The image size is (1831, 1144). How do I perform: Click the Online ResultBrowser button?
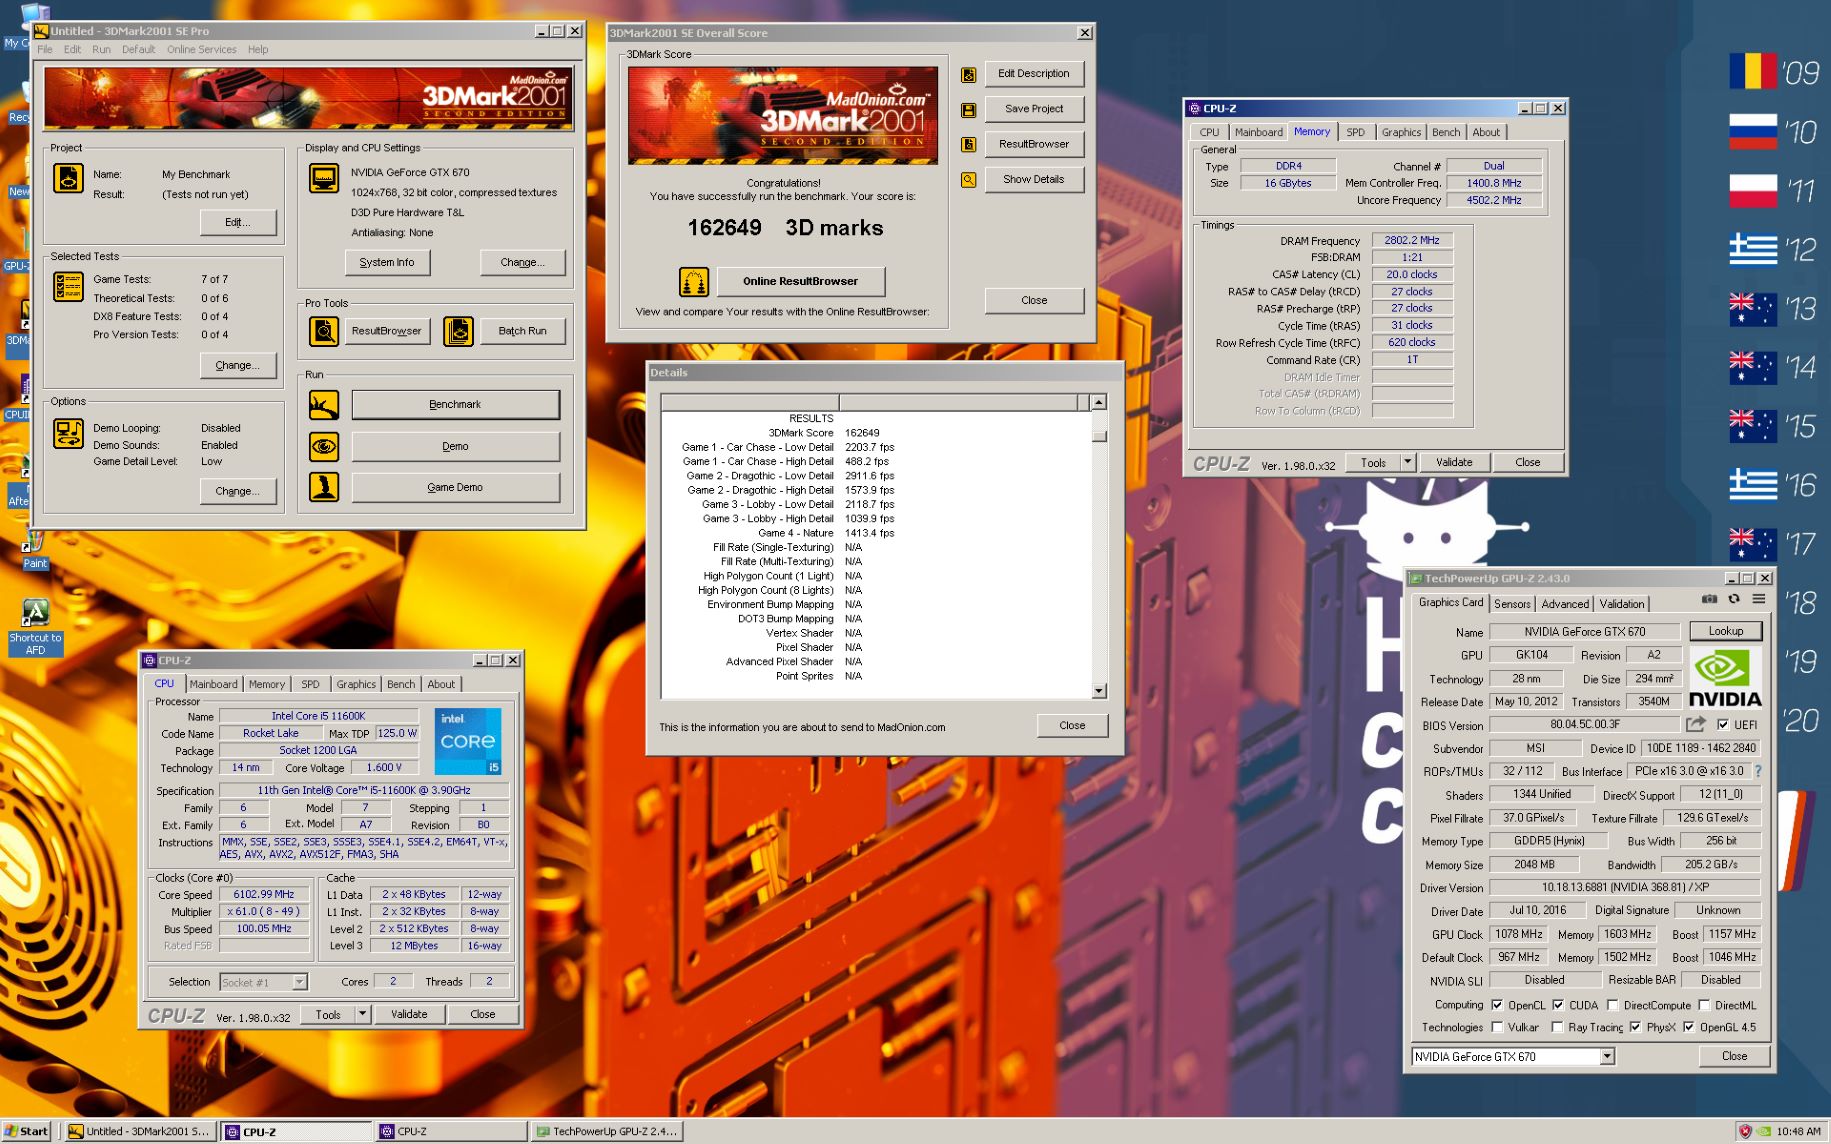tap(800, 281)
